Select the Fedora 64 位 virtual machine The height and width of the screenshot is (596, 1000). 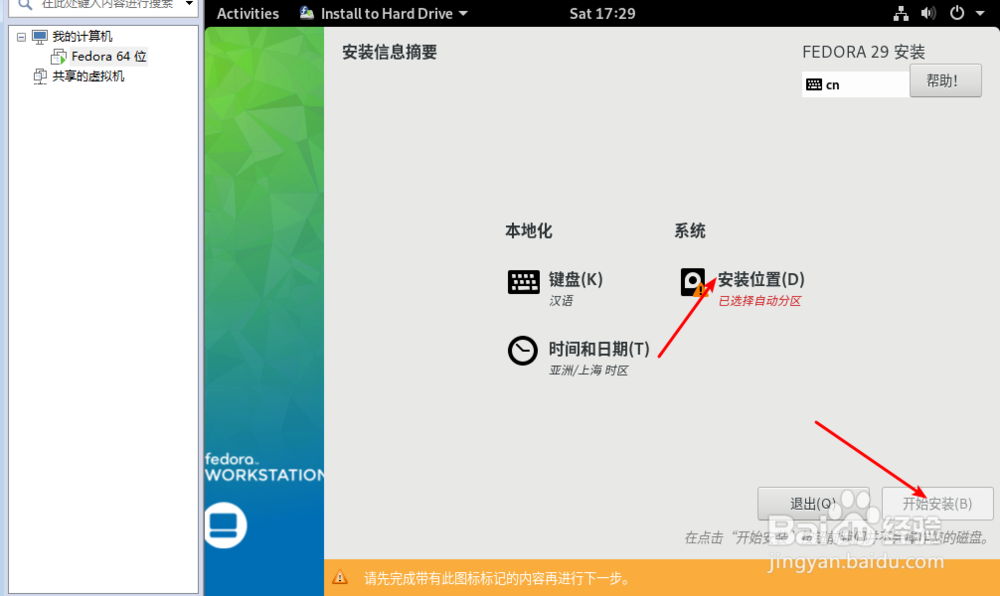[x=109, y=57]
